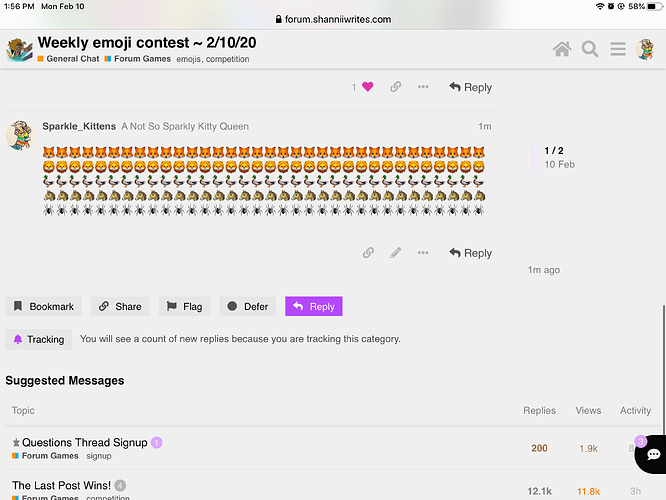
Task: Flag this topic
Action: click(184, 306)
